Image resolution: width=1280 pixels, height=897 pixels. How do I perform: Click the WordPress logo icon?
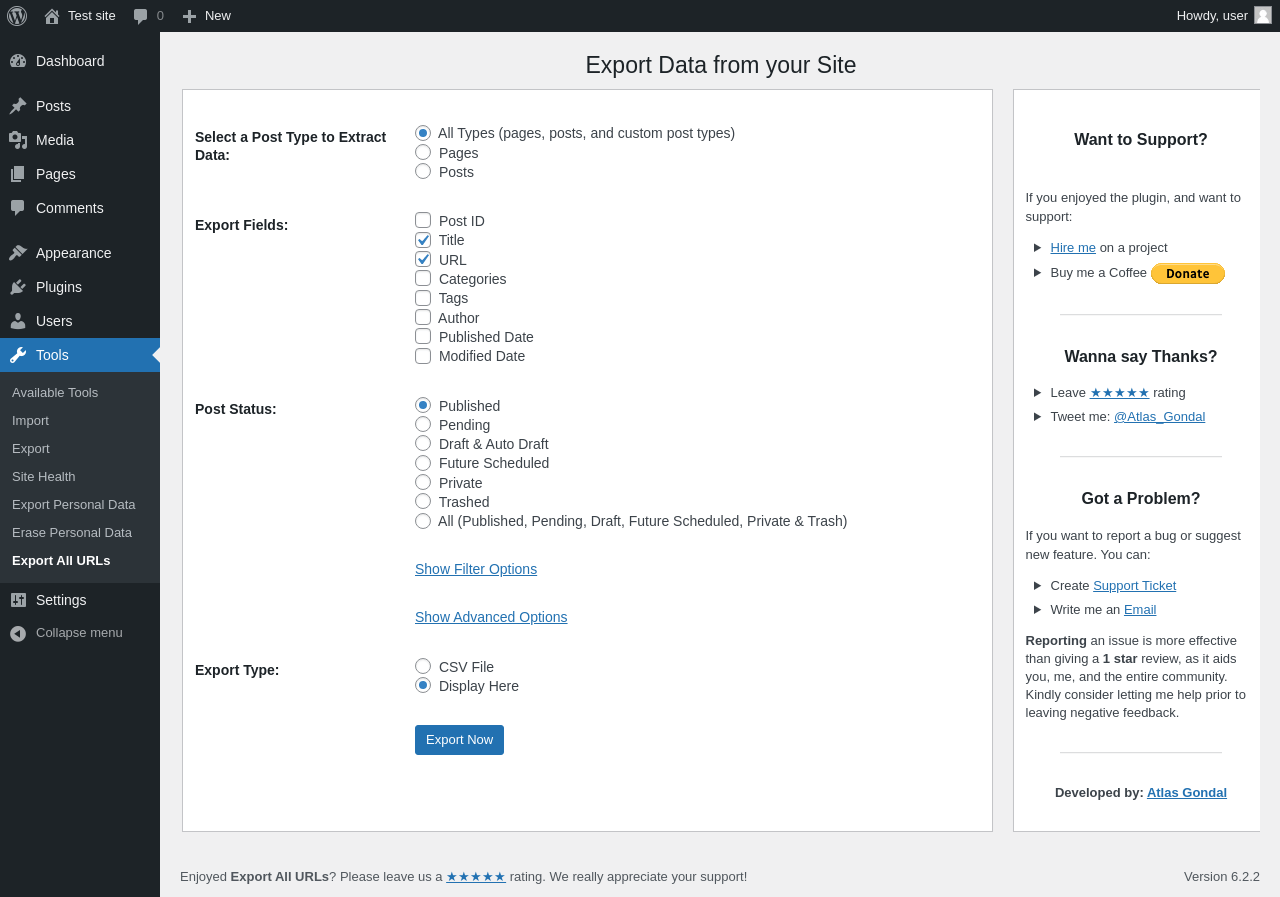[17, 16]
